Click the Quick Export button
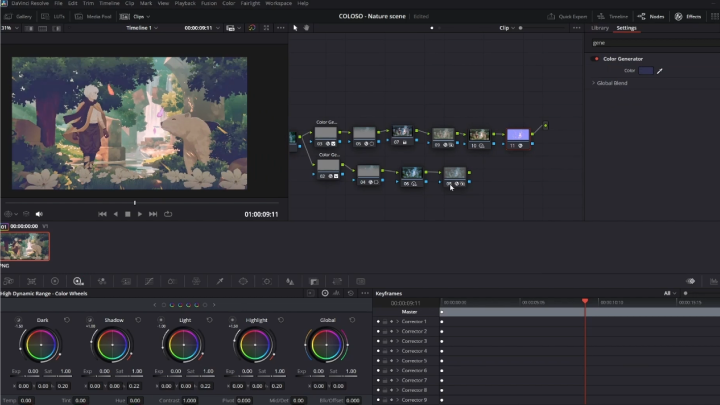Screen dimensions: 720x405 567,17
